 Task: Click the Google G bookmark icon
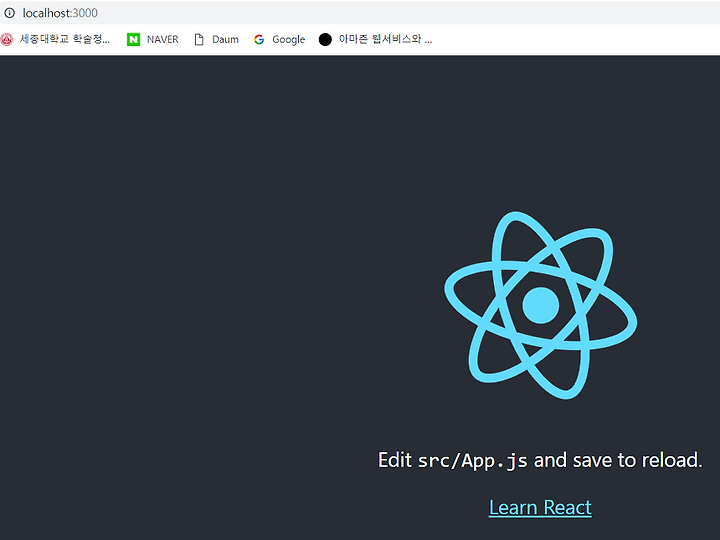(x=259, y=39)
